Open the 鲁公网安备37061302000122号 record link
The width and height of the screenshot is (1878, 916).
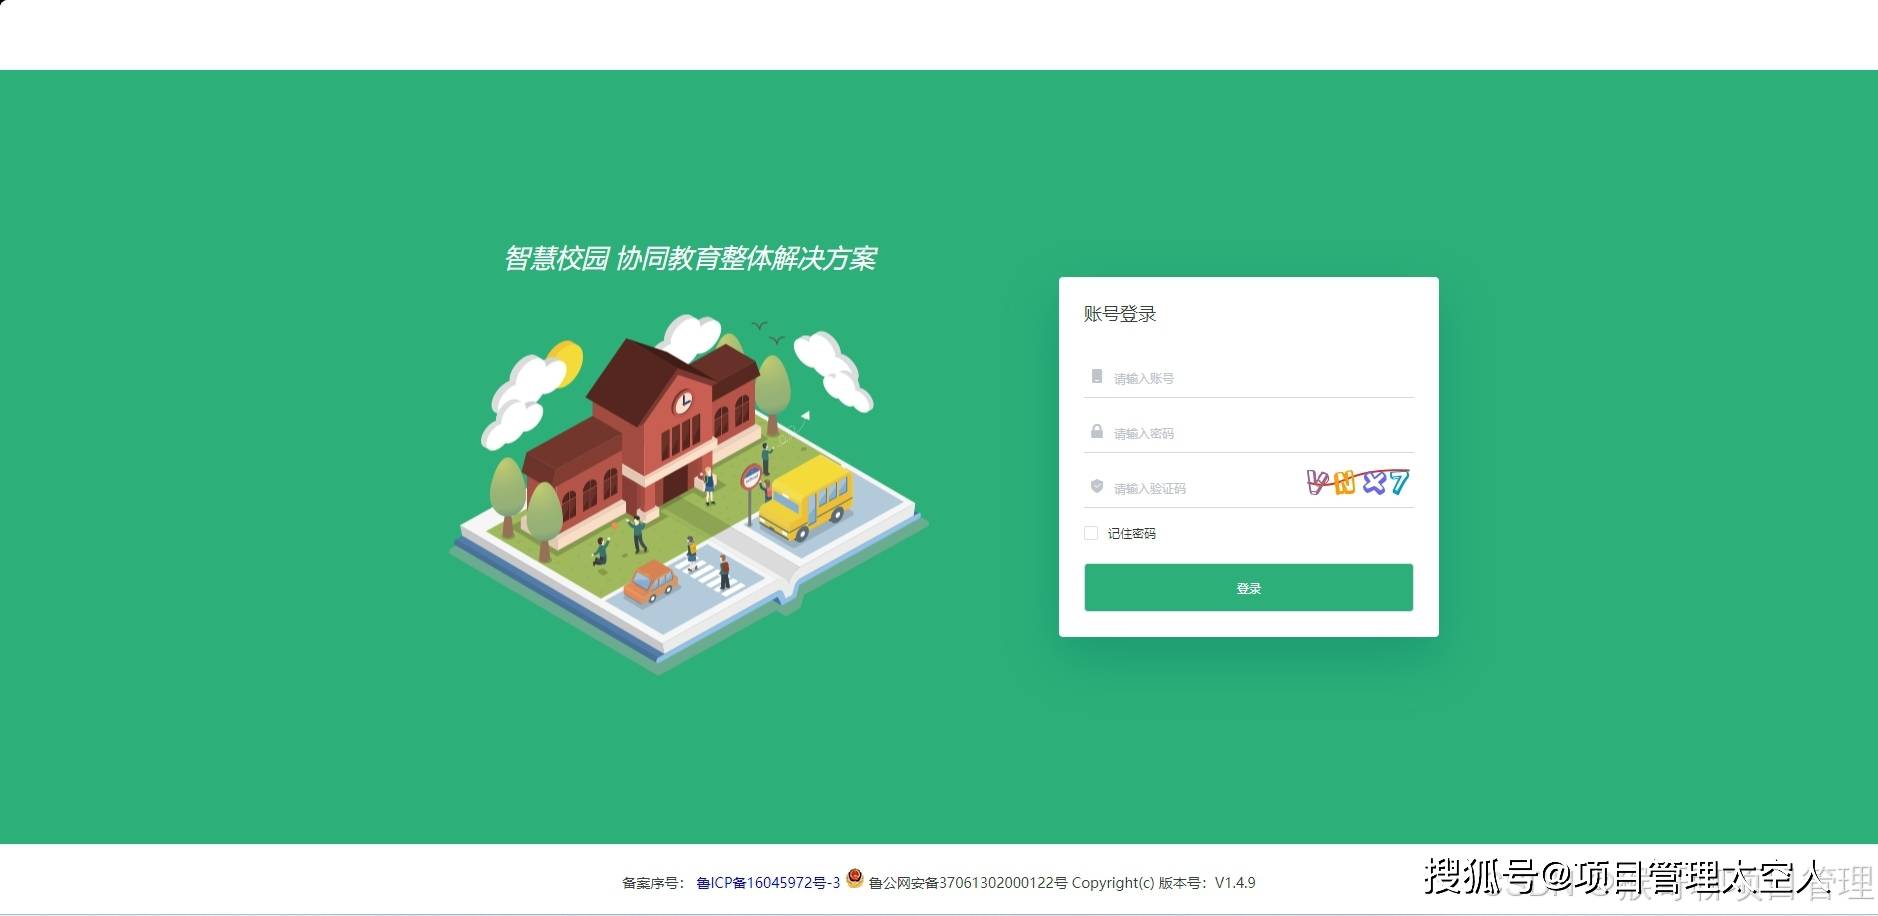click(968, 883)
